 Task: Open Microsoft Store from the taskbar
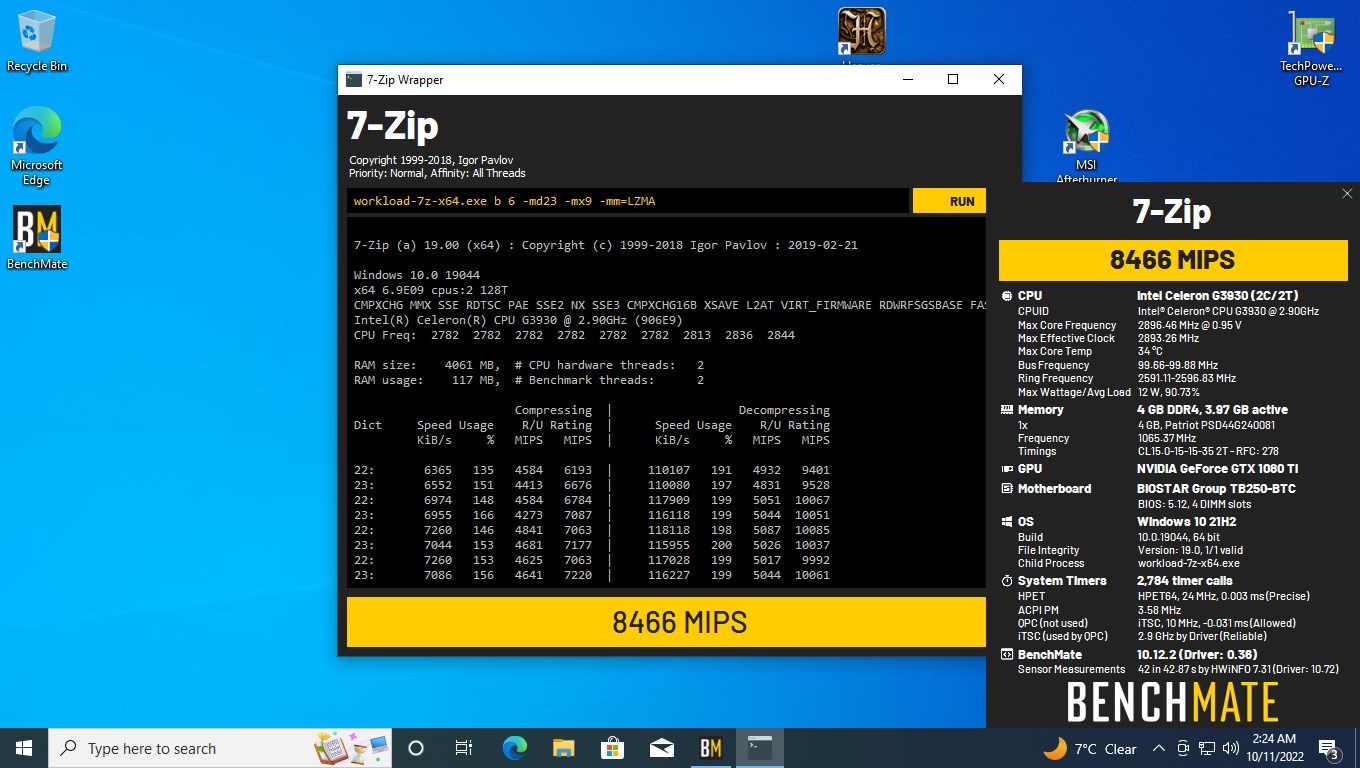click(612, 748)
